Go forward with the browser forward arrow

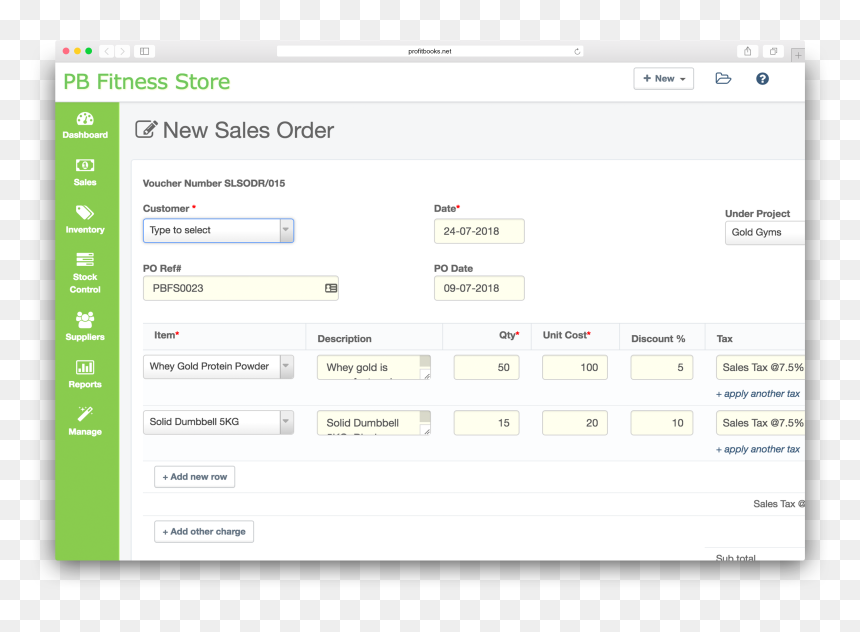(x=122, y=51)
